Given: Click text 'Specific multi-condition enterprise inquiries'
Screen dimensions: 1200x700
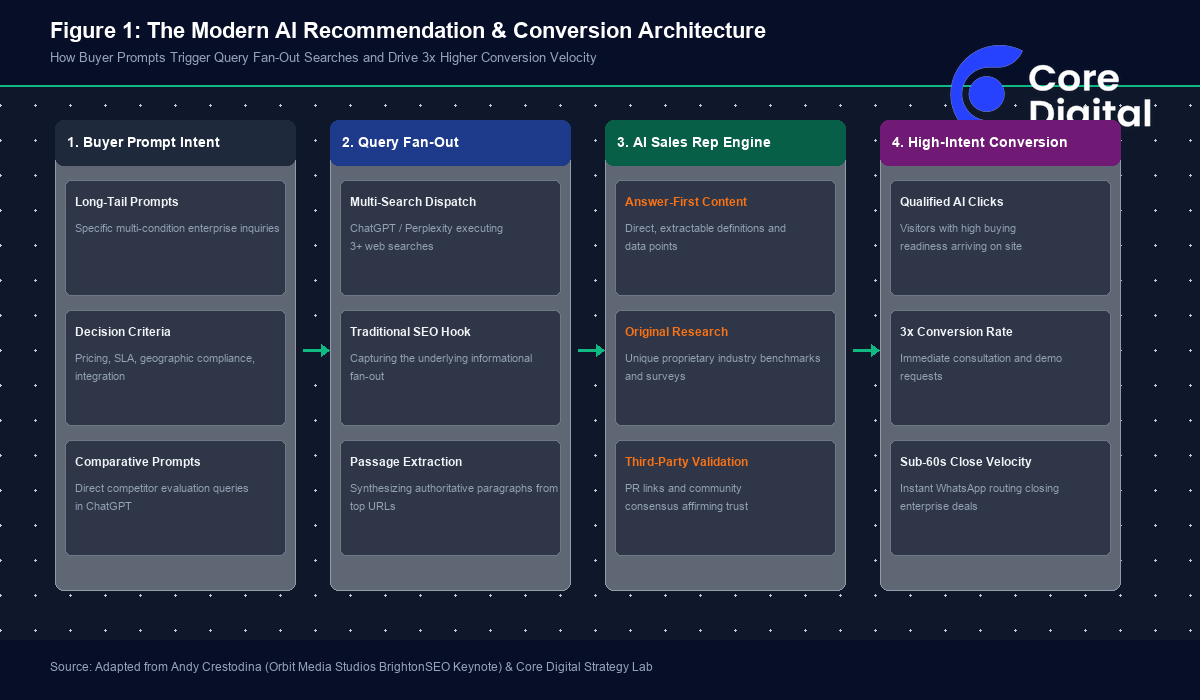Looking at the screenshot, I should tap(177, 228).
